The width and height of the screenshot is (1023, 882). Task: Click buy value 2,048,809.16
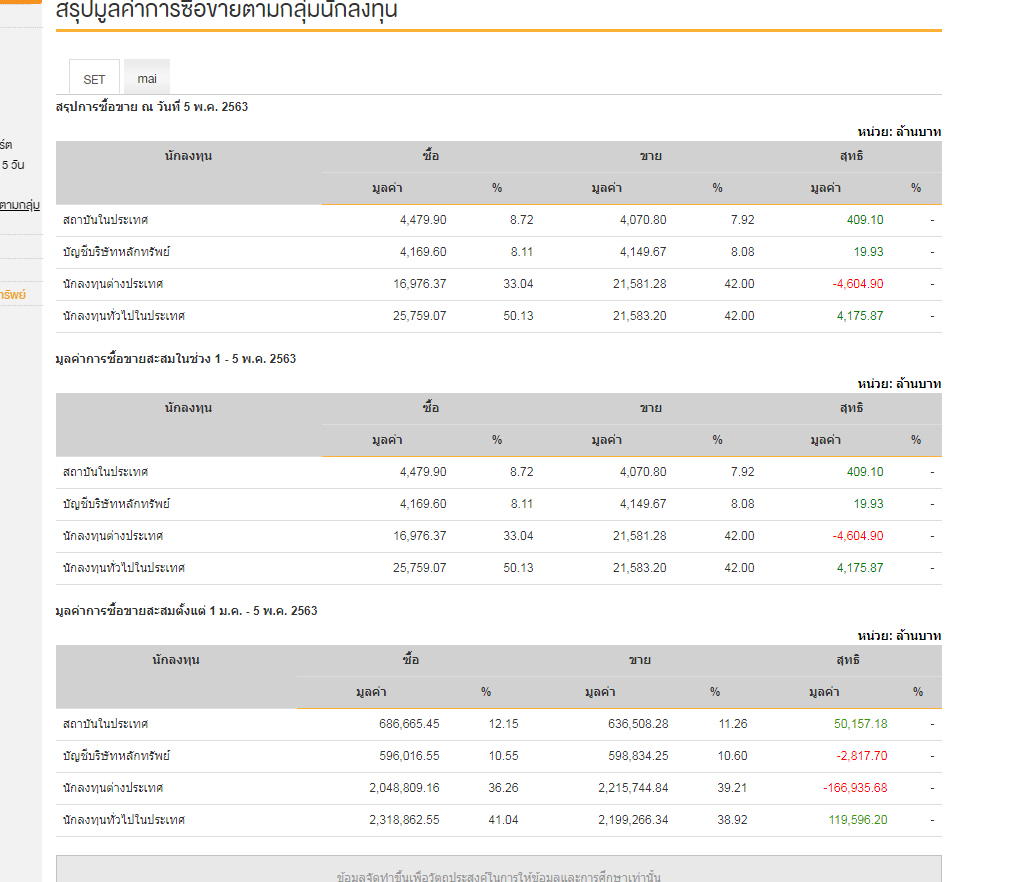pos(405,787)
